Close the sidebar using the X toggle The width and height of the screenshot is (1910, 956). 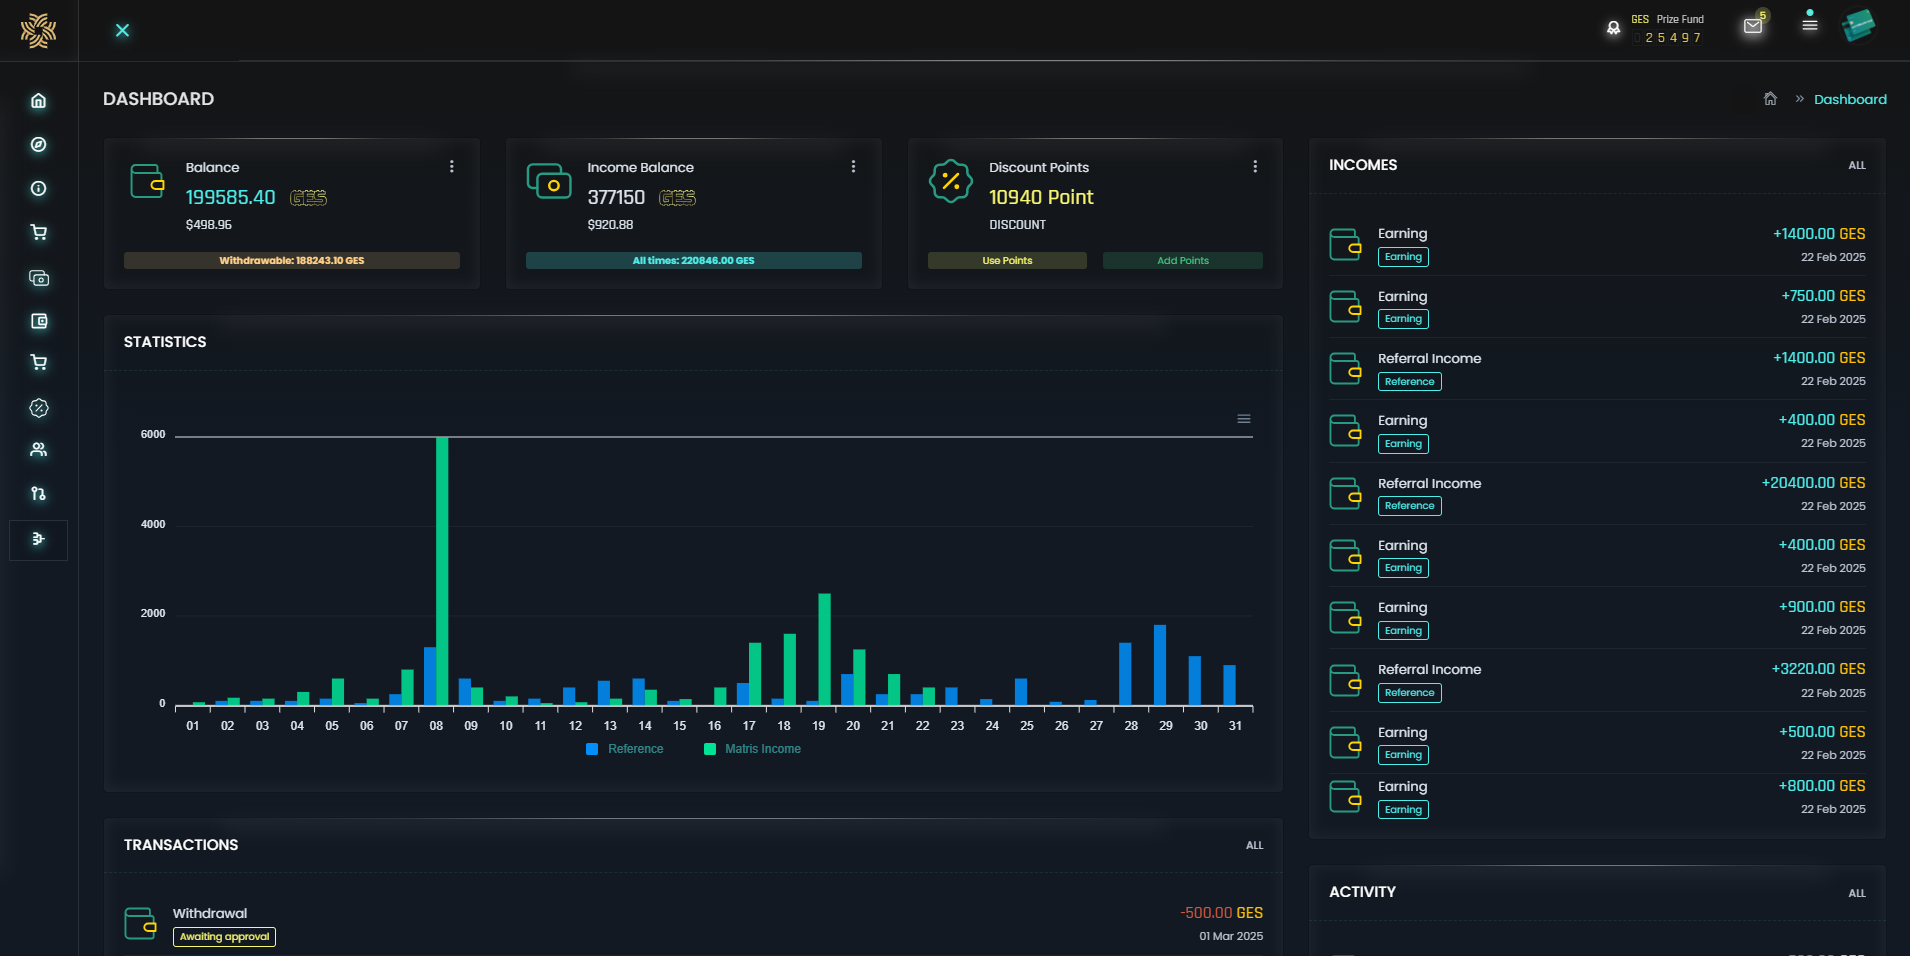pos(121,30)
